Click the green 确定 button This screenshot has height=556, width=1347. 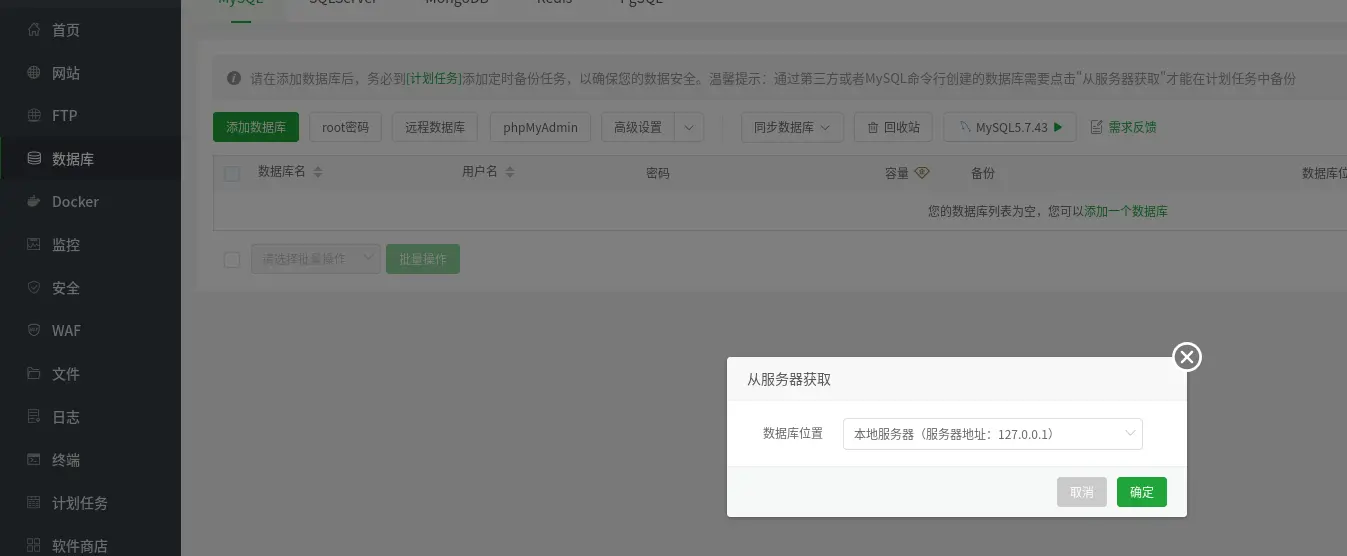1142,492
